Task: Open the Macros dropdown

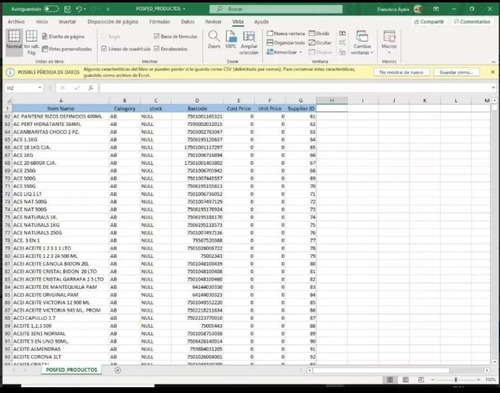Action: pos(389,43)
